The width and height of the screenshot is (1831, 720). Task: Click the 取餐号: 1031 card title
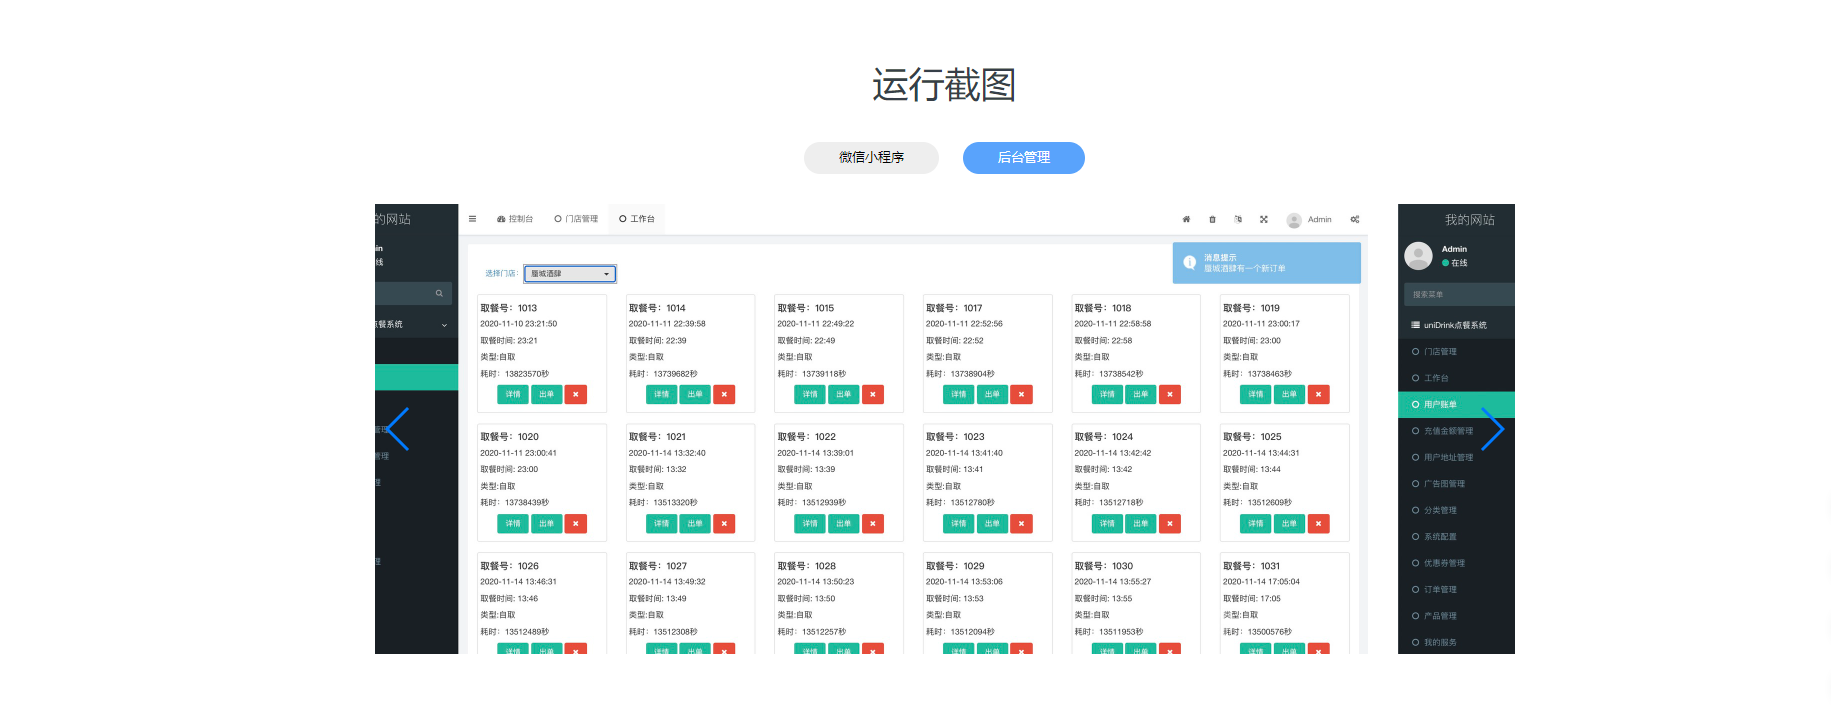point(1251,566)
